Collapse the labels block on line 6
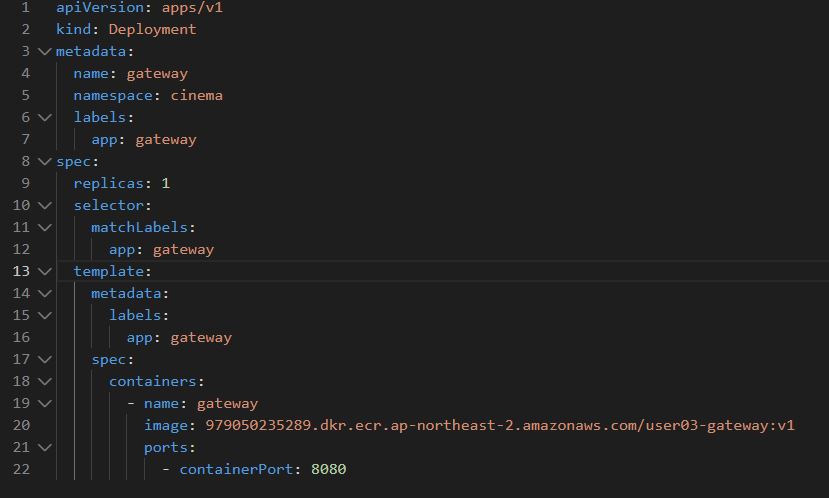Image resolution: width=829 pixels, height=498 pixels. pos(45,117)
